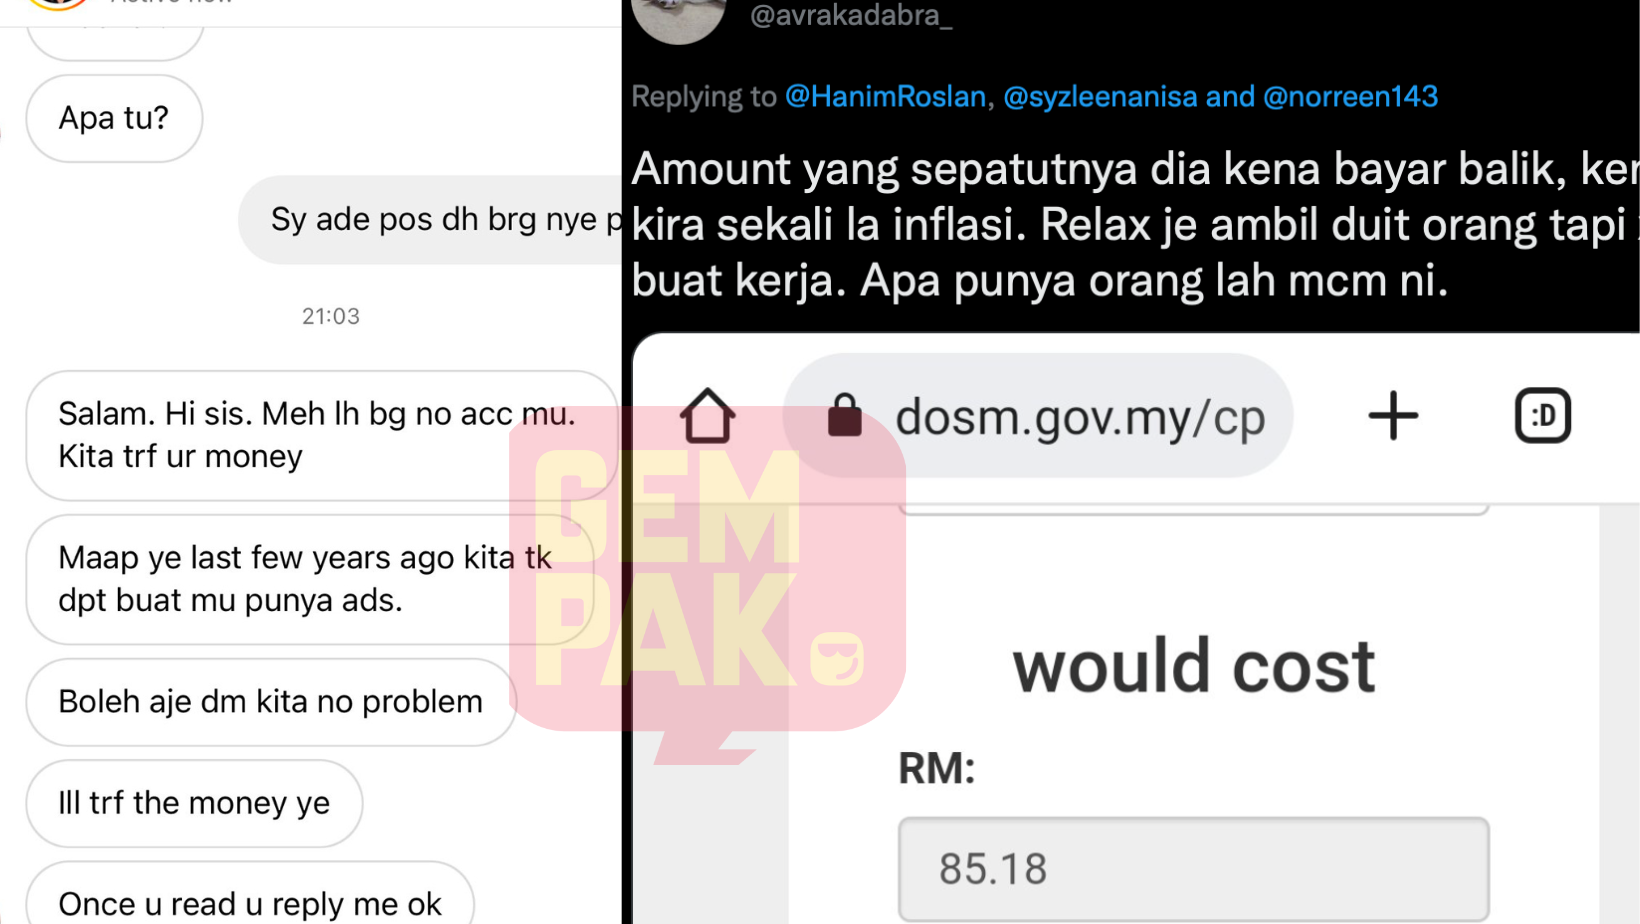Click the RM 85.18 result field
The image size is (1640, 924).
pyautogui.click(x=1193, y=868)
